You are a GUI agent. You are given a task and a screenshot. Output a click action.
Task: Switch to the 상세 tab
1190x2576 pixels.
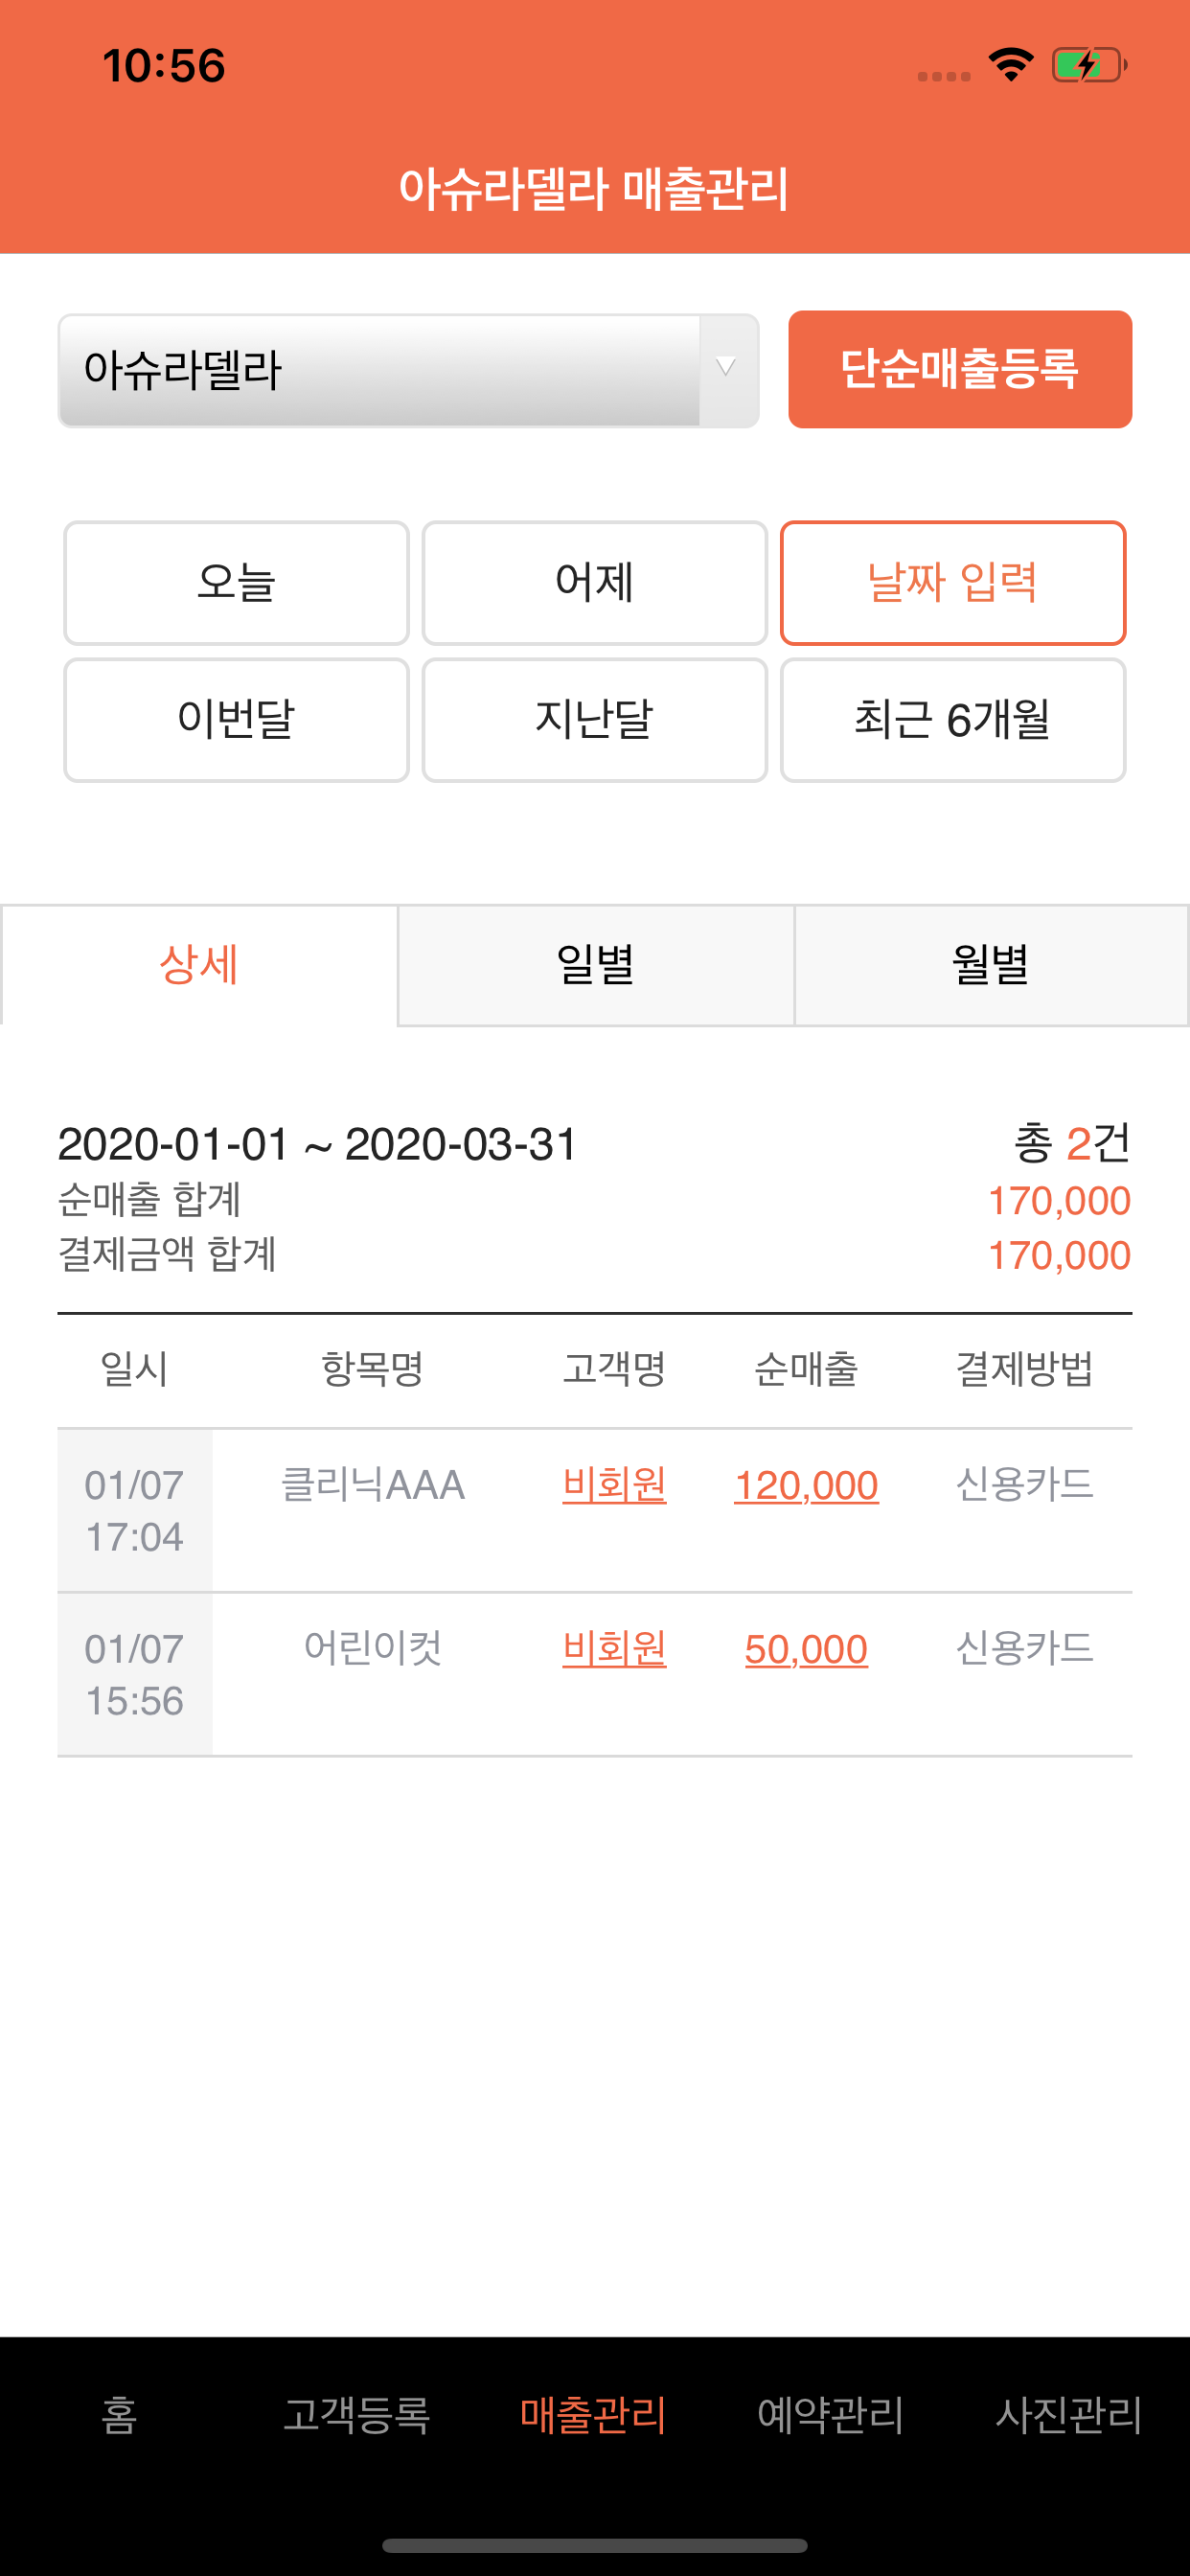[x=199, y=965]
